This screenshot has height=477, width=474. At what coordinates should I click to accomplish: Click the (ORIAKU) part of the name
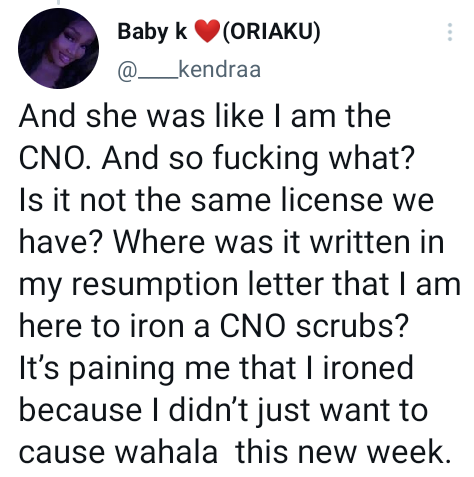point(271,32)
